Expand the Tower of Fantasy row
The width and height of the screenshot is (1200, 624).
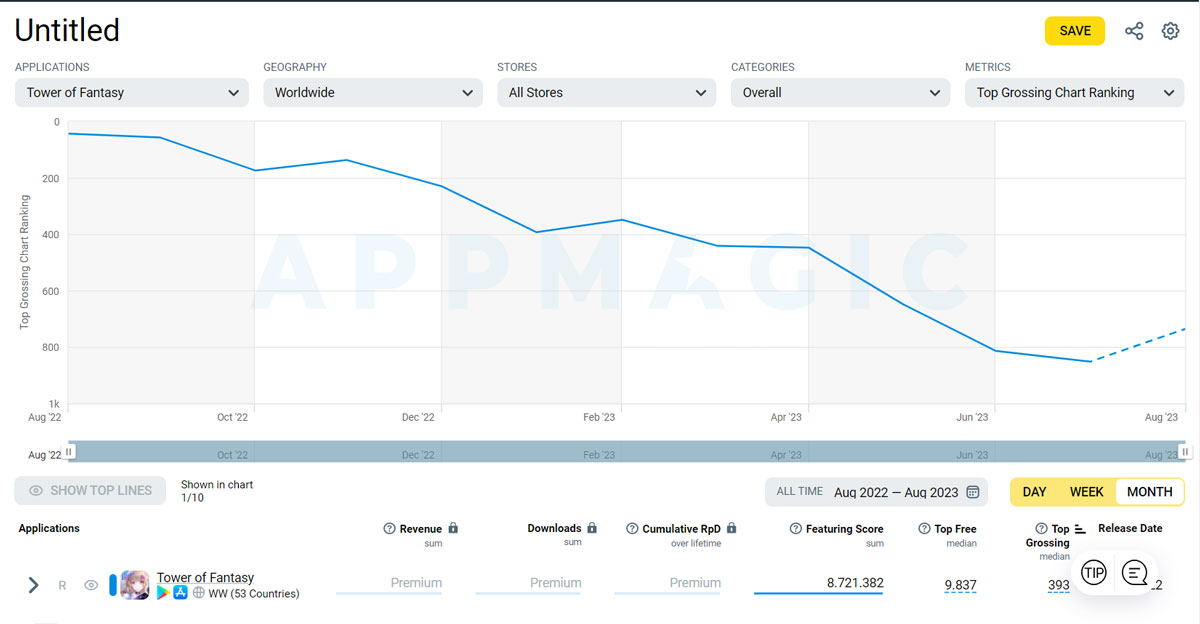point(33,585)
